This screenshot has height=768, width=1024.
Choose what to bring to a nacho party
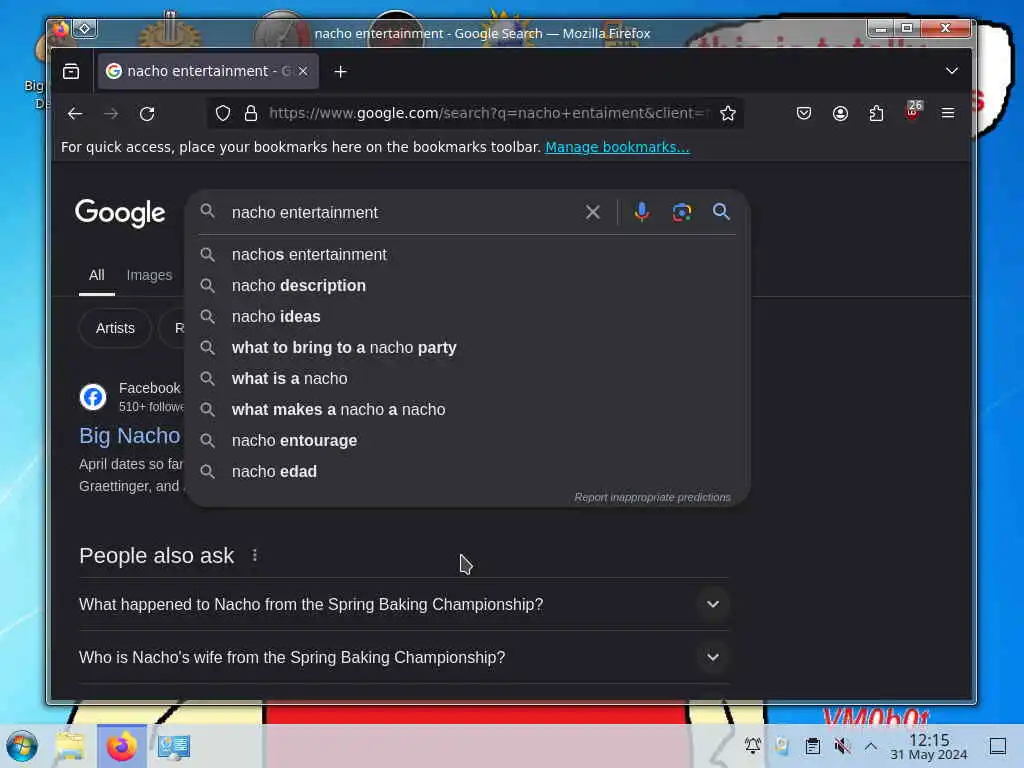coord(468,347)
